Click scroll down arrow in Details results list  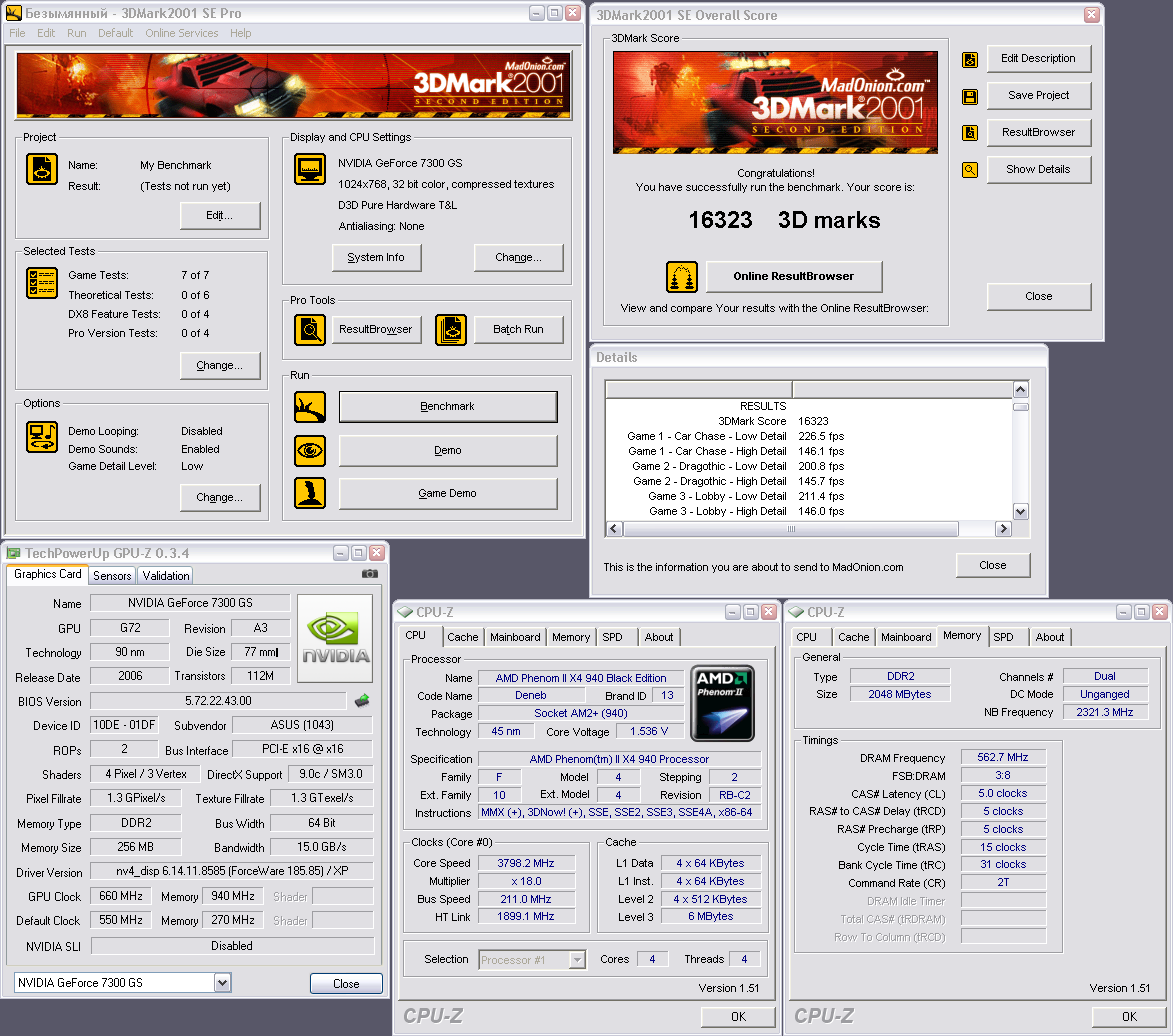click(x=1020, y=512)
